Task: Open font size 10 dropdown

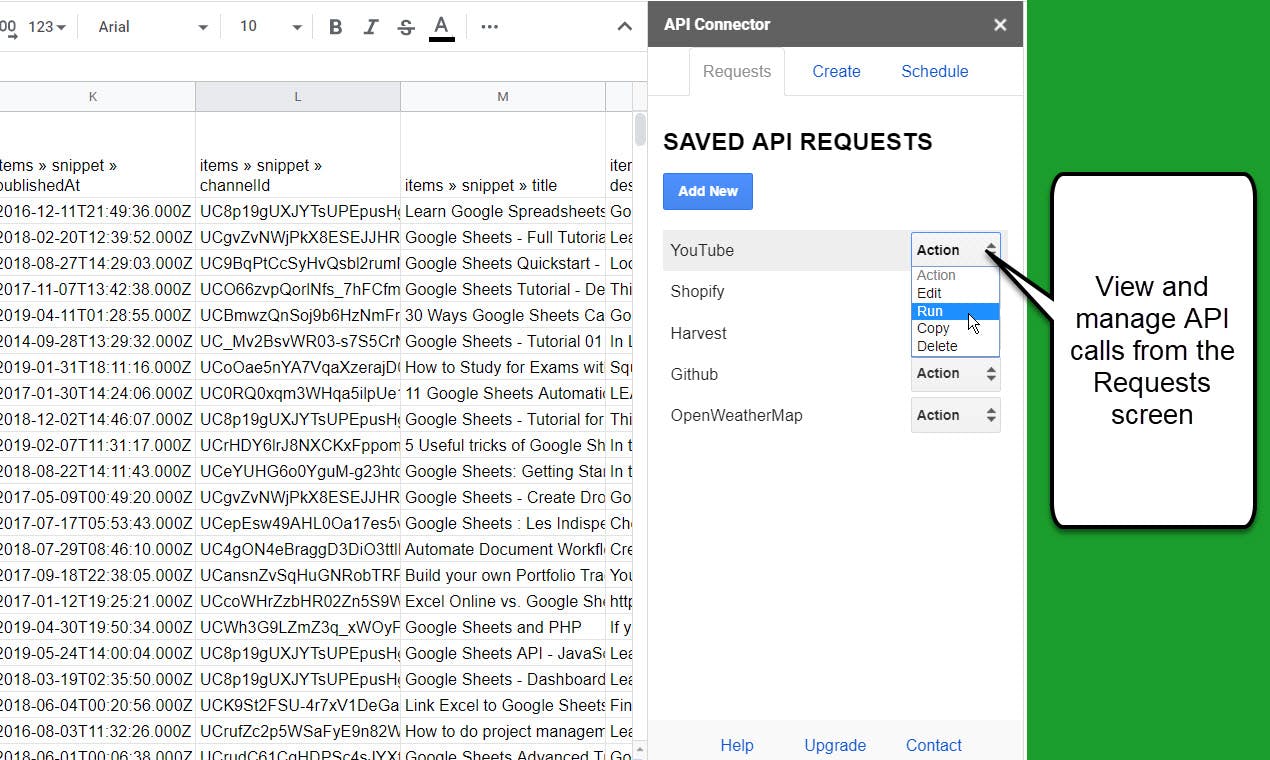Action: (270, 27)
